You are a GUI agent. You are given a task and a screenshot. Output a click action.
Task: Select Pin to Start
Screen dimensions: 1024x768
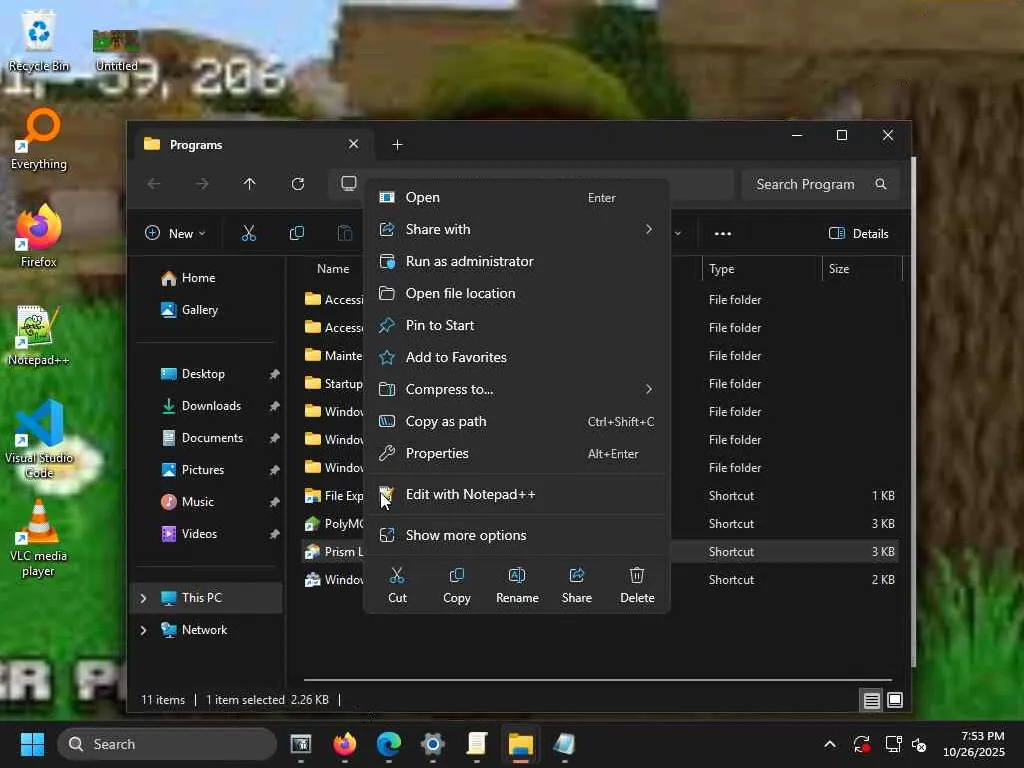click(517, 325)
